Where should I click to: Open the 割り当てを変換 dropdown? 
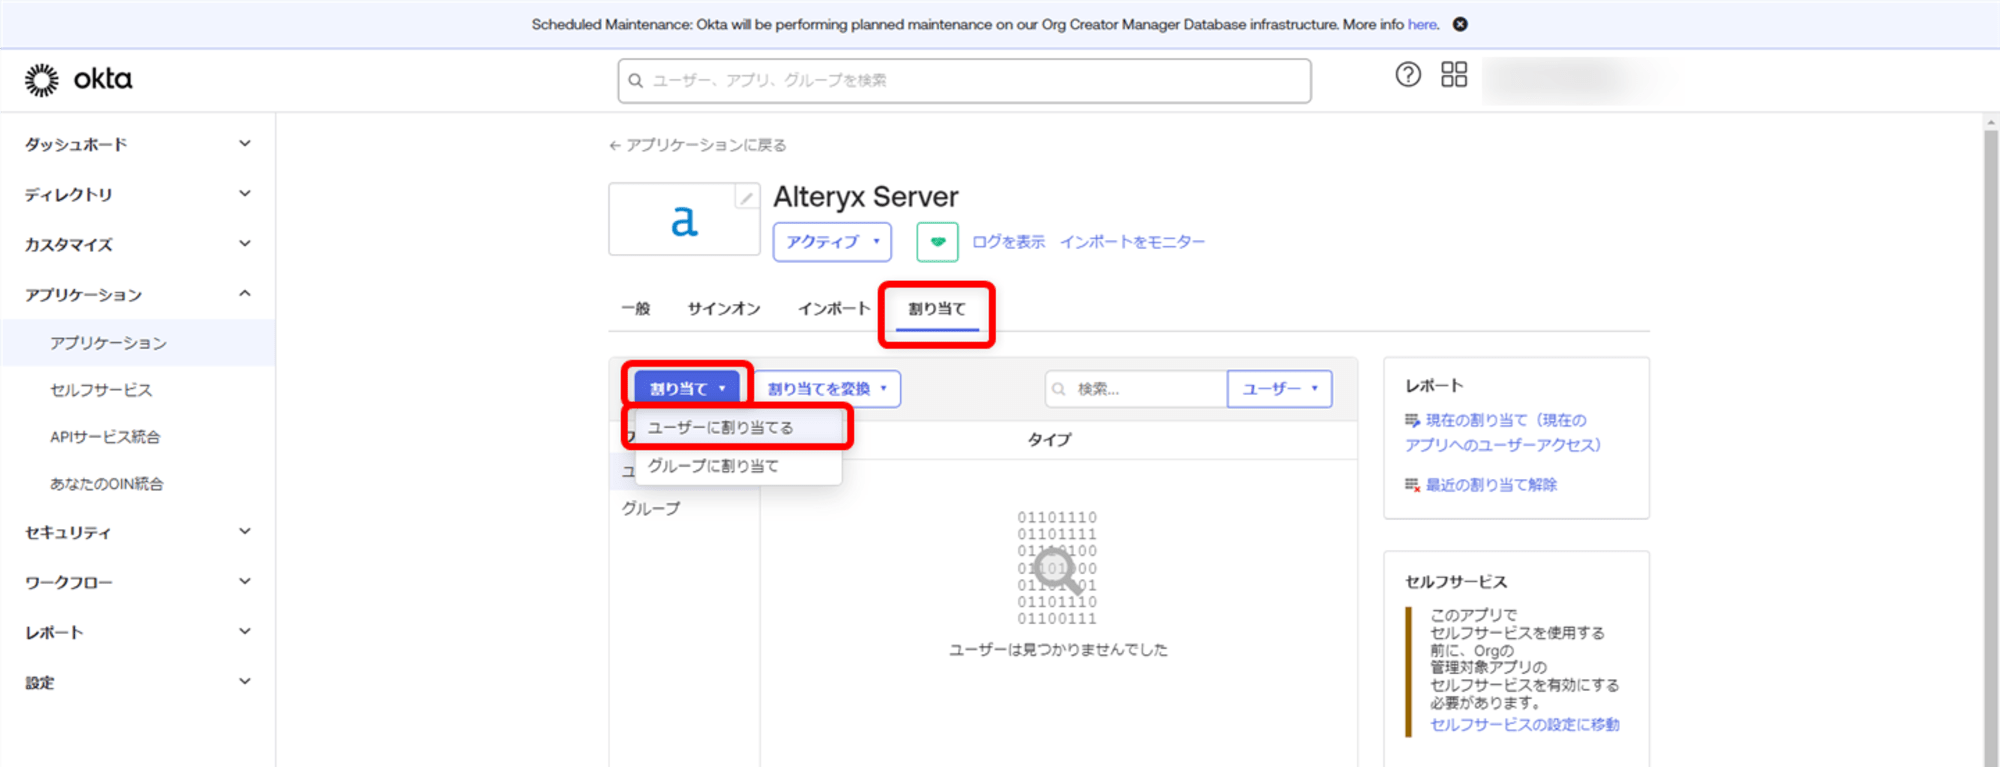coord(827,389)
